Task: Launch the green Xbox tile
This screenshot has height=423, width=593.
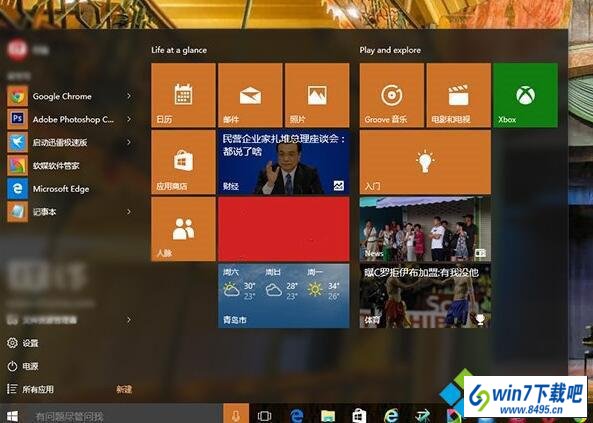Action: click(x=525, y=95)
